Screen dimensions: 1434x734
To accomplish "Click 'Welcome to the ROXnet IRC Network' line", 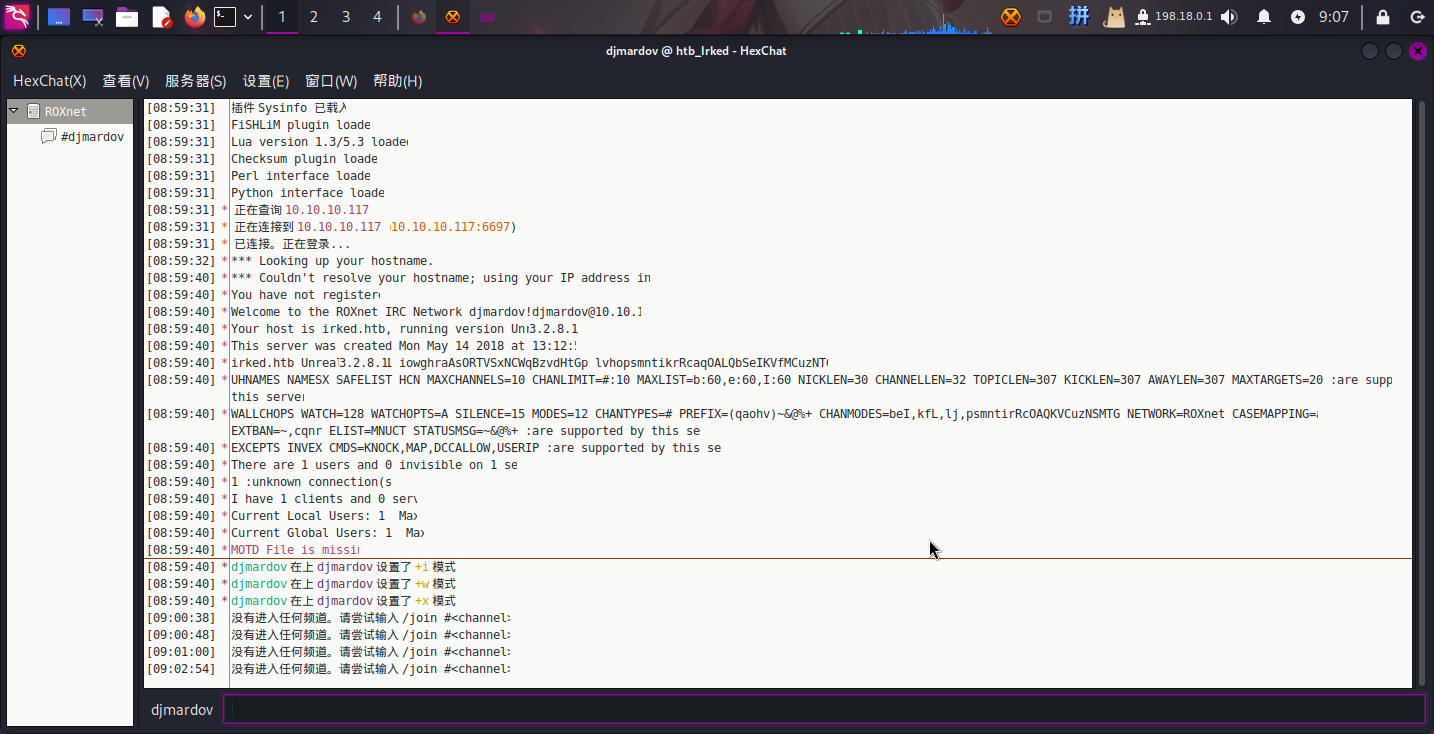I will click(436, 312).
